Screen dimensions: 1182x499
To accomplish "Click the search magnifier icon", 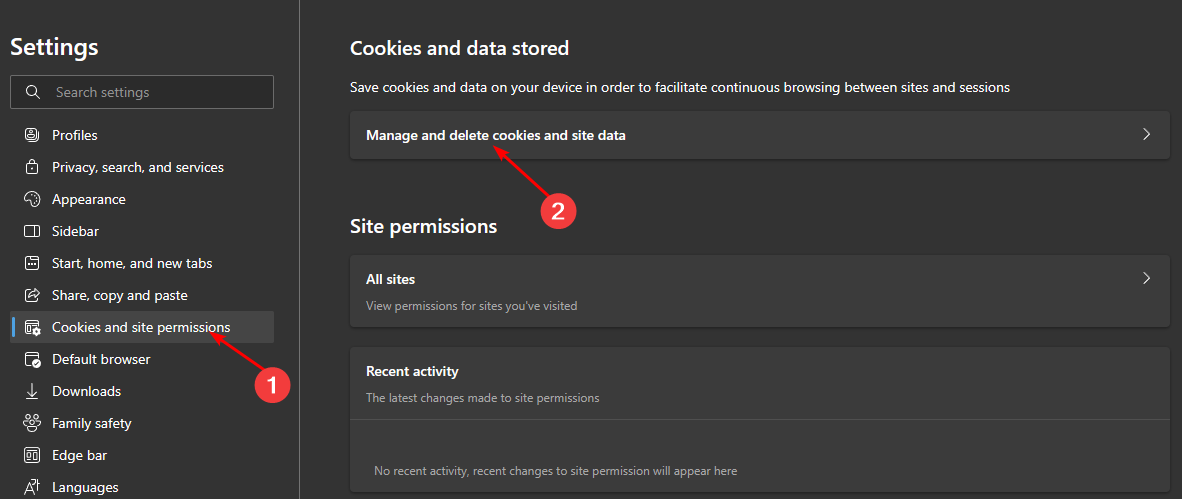I will coord(33,92).
